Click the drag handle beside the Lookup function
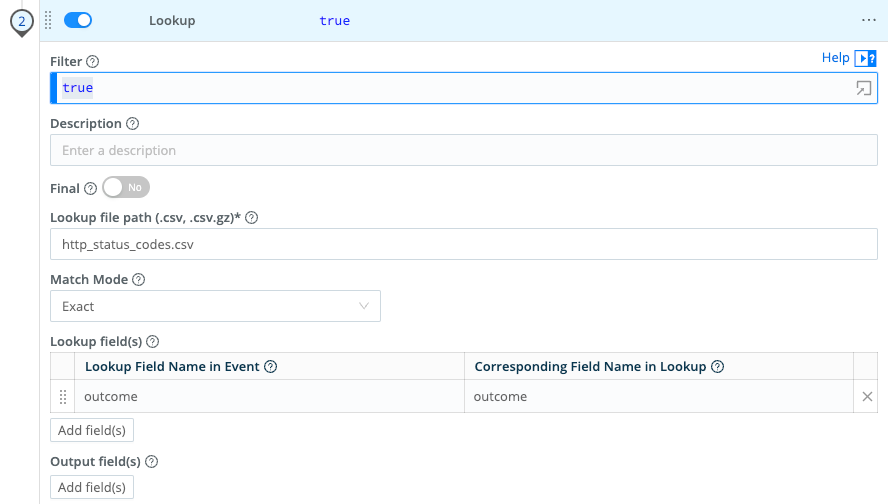Screen dimensions: 895x504 click(48, 20)
